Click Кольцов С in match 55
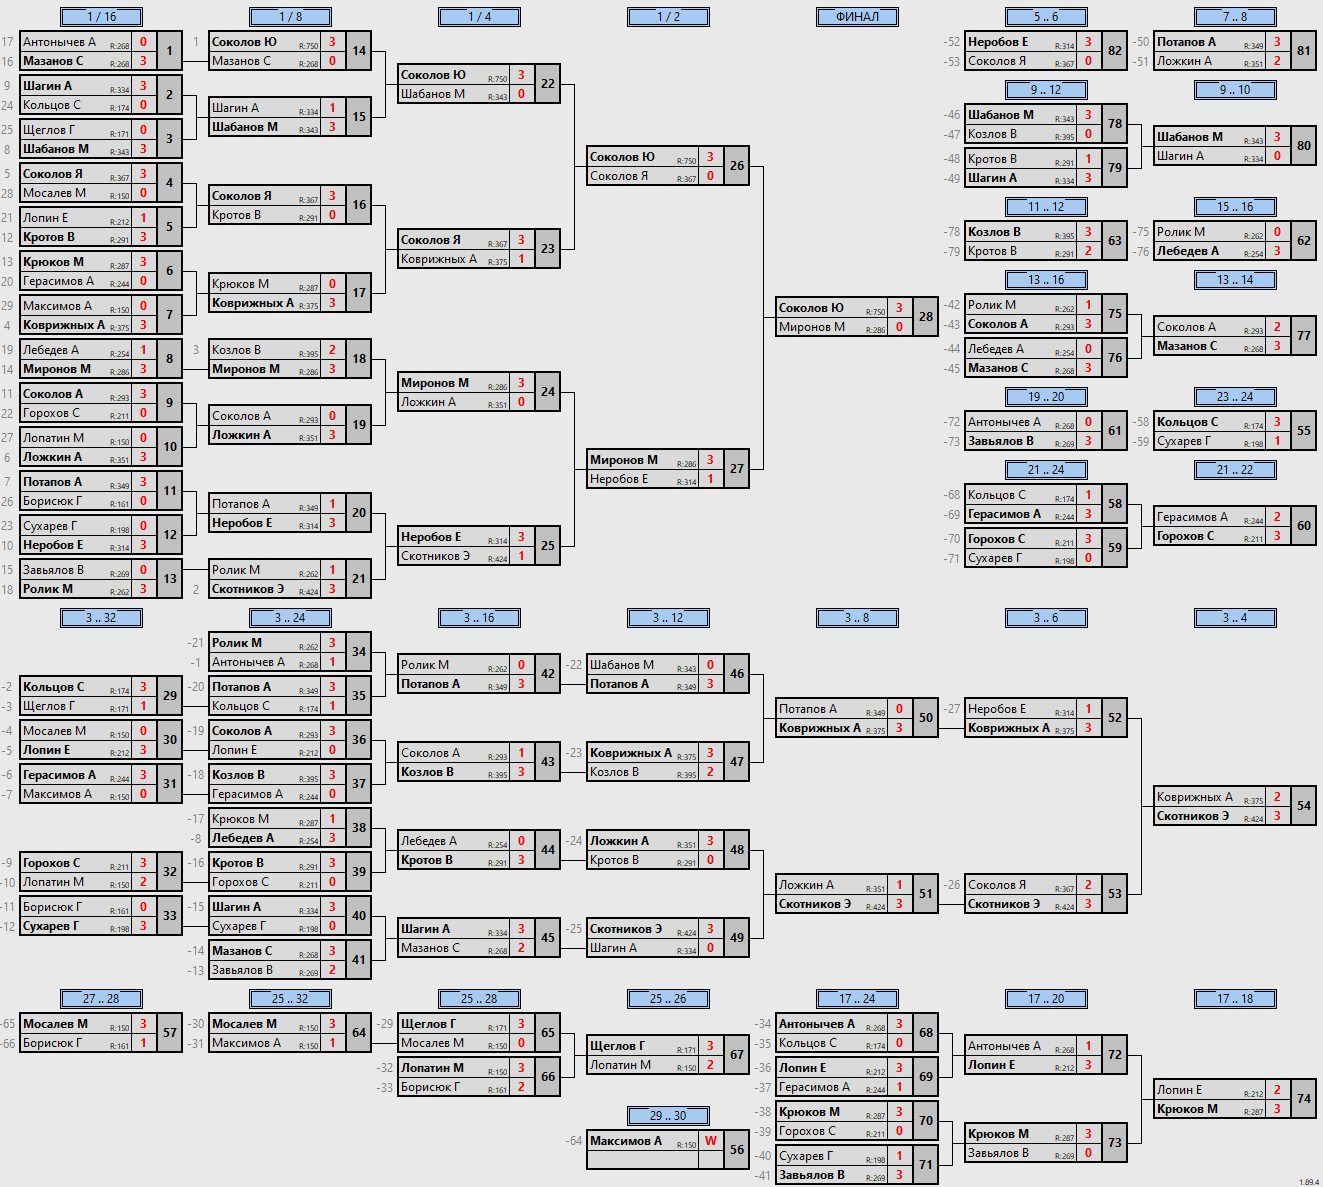The image size is (1323, 1187). pos(1188,422)
